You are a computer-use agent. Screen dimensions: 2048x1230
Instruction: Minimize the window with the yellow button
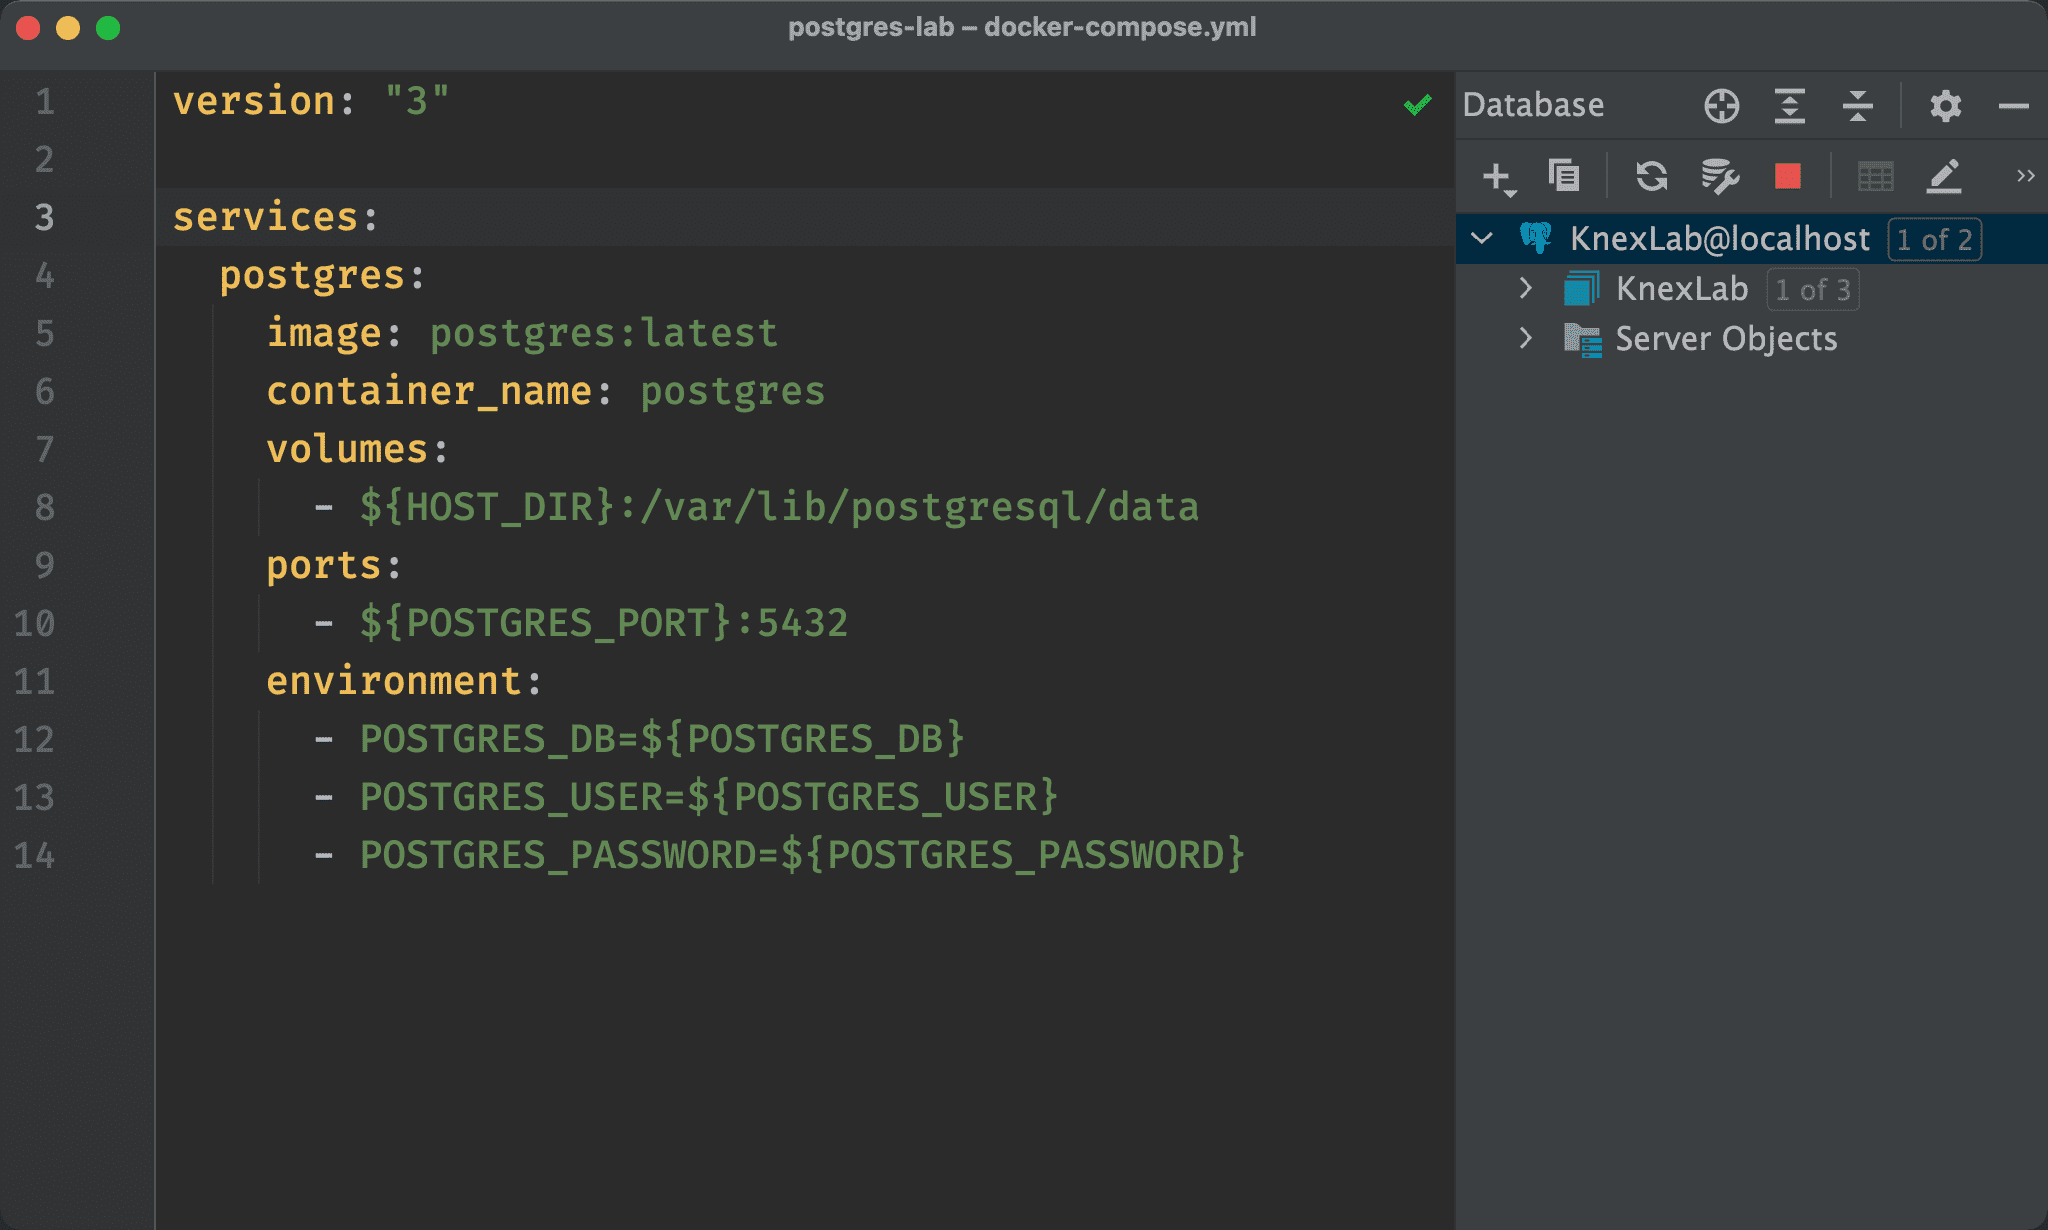(x=68, y=28)
